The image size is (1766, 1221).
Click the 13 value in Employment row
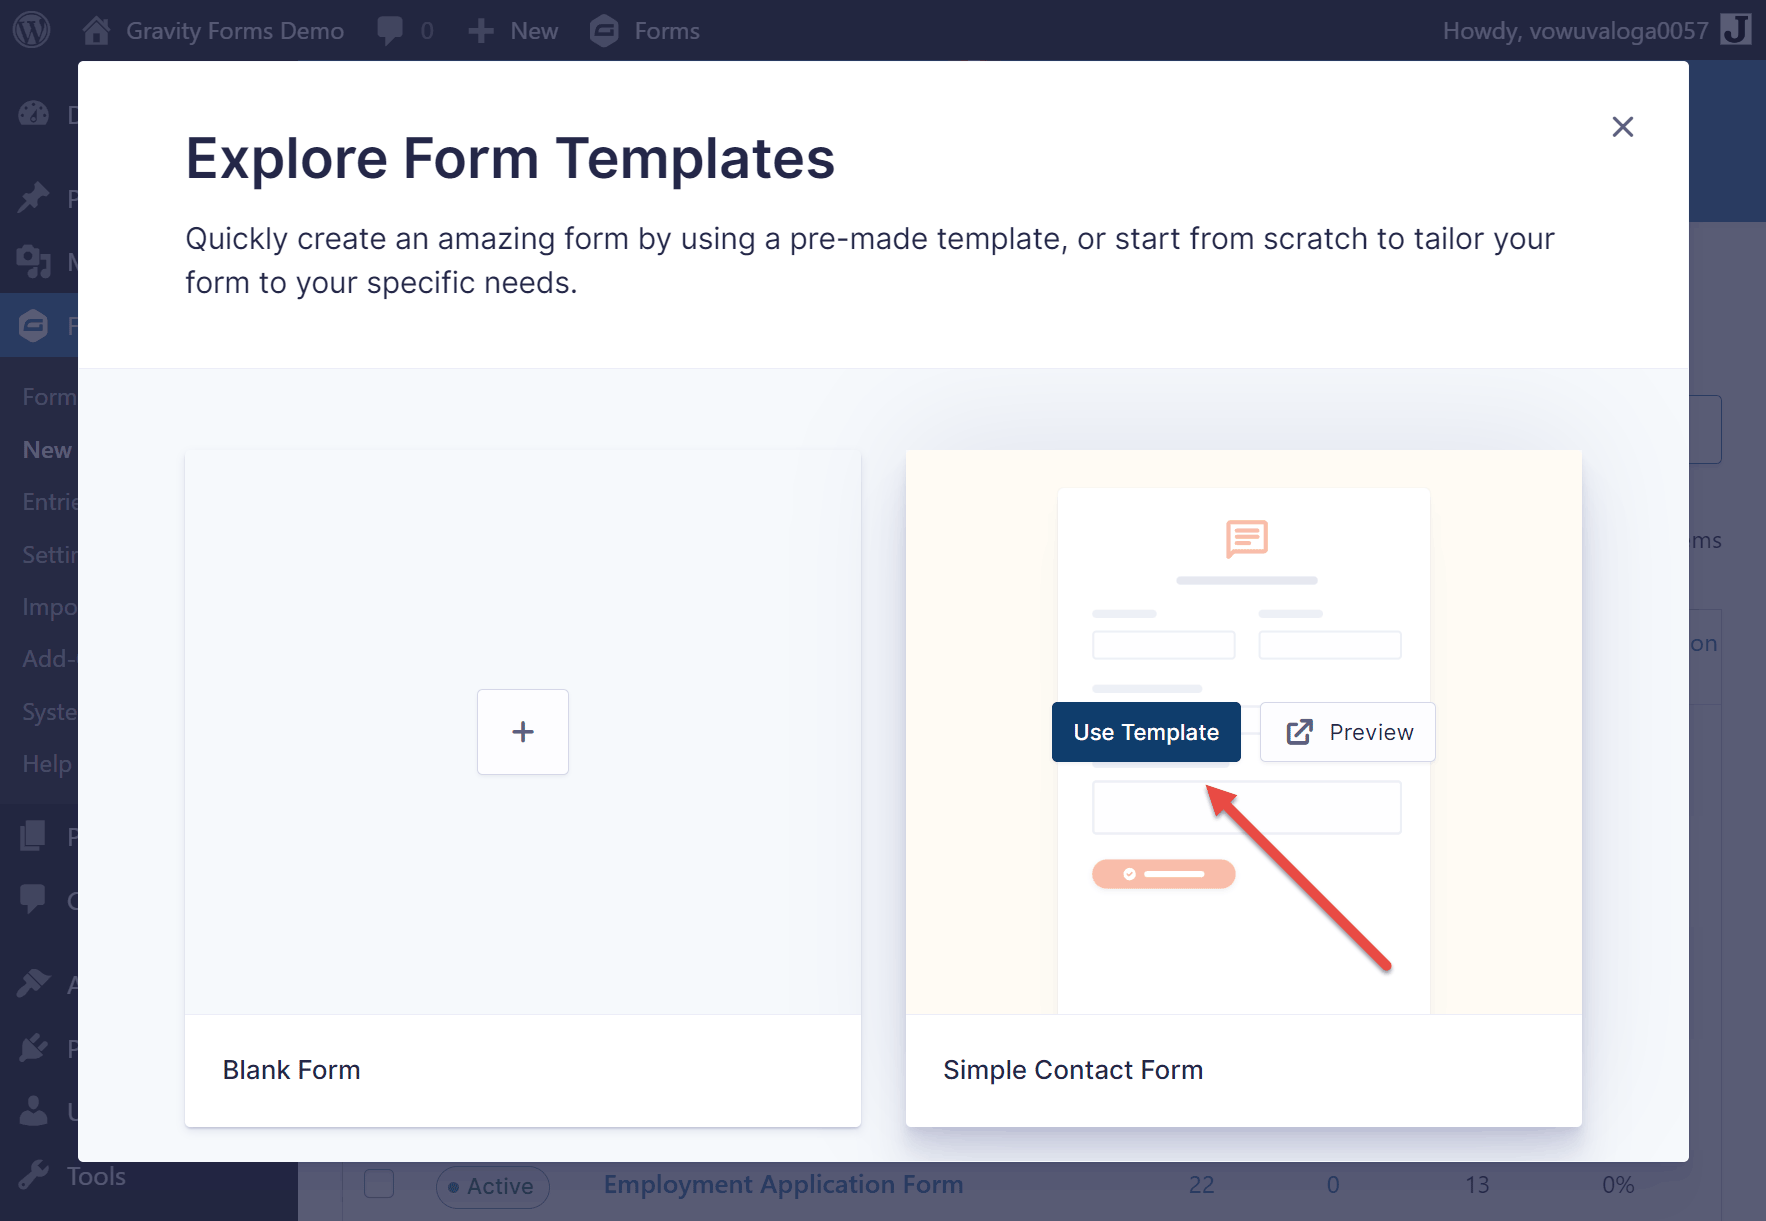[1477, 1185]
